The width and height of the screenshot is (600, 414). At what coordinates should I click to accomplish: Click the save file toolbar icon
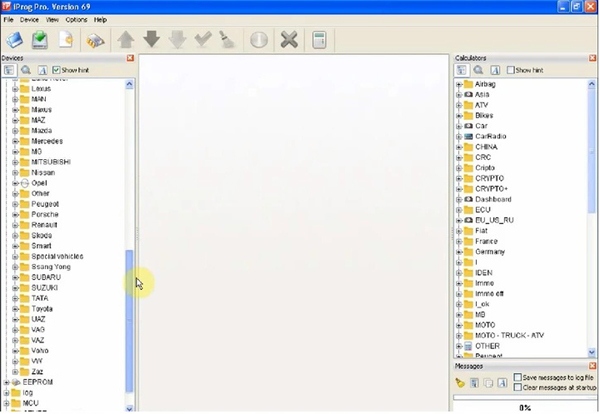pos(39,40)
